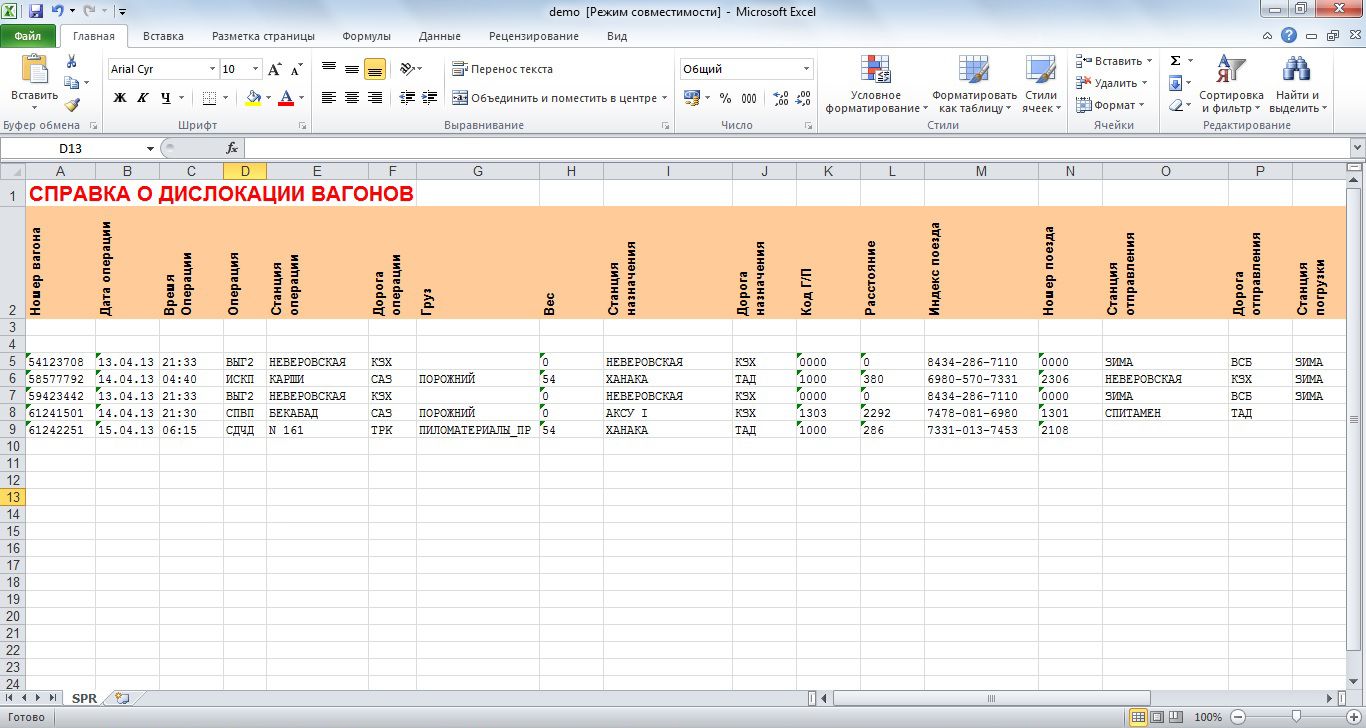The height and width of the screenshot is (728, 1366).
Task: Align text to top of cell
Action: click(x=329, y=69)
